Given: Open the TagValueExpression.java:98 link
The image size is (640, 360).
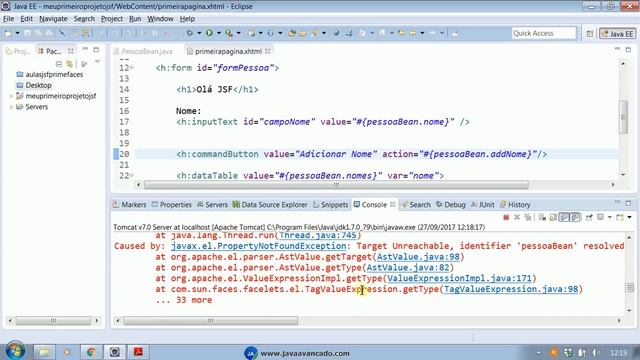Looking at the screenshot, I should coord(511,289).
